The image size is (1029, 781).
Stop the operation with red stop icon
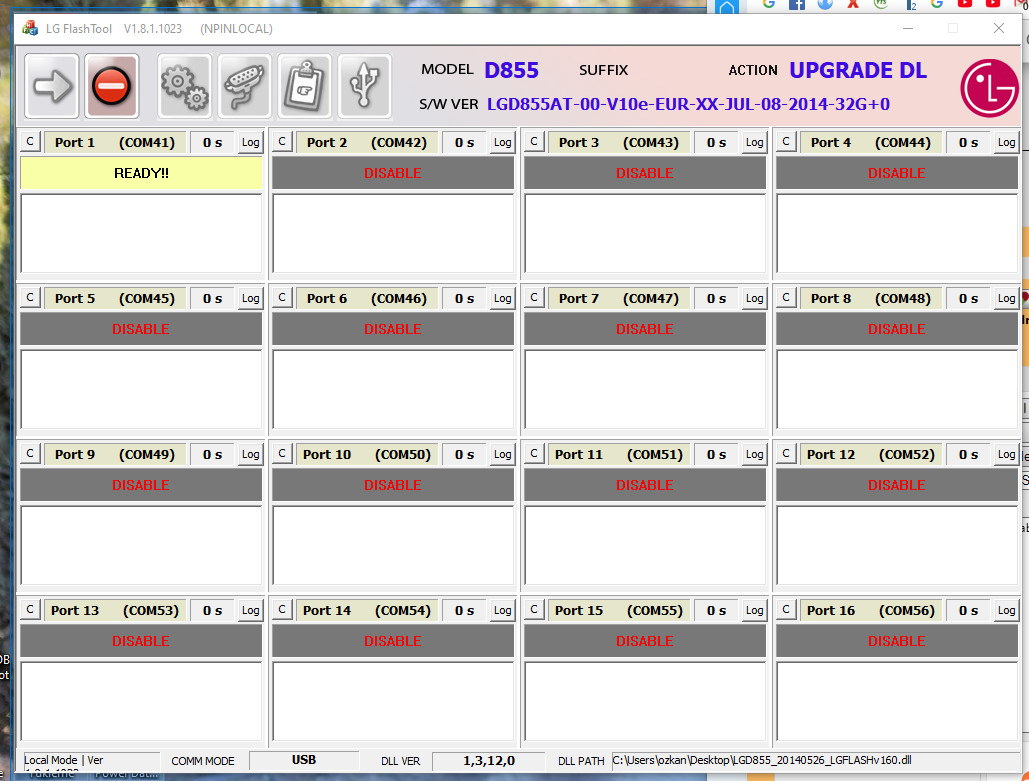[112, 86]
